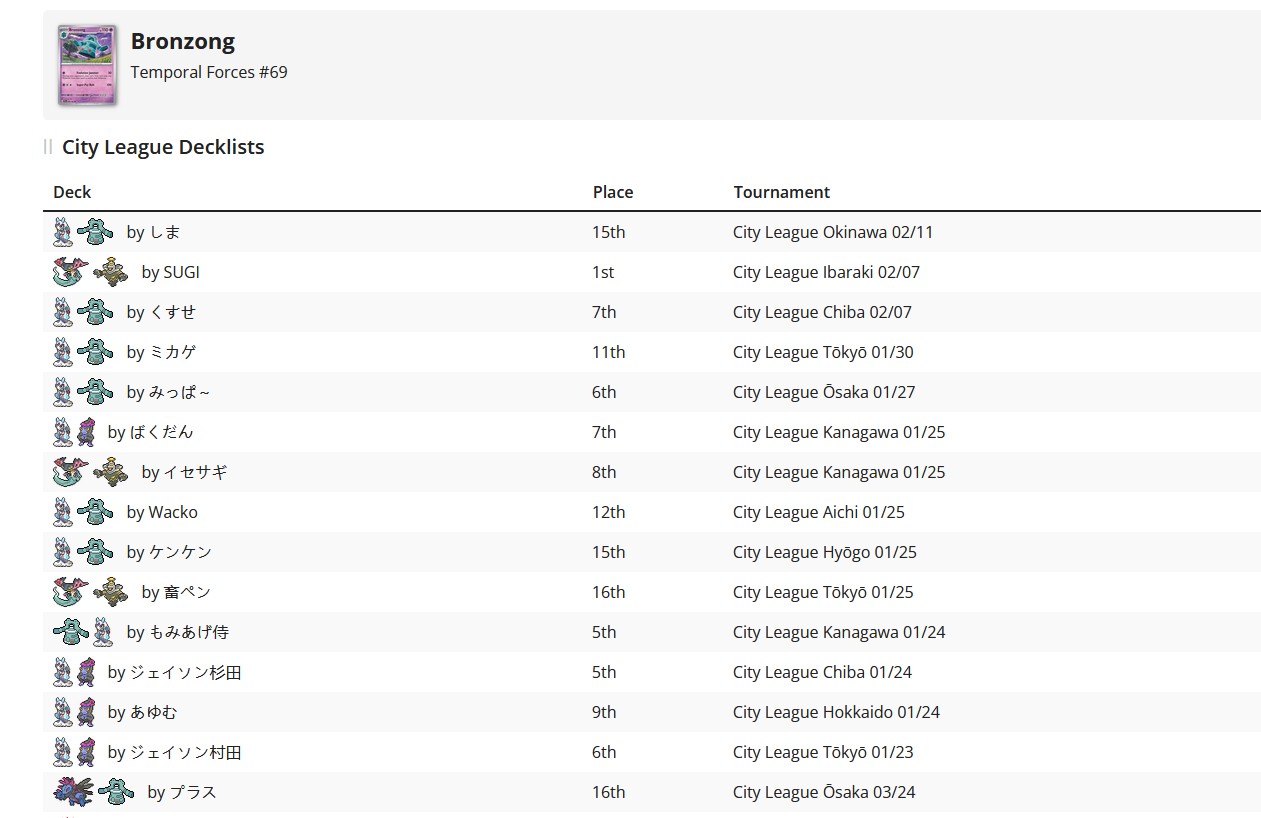1261x818 pixels.
Task: Select the 9th place cell for あゆむ
Action: pos(604,712)
